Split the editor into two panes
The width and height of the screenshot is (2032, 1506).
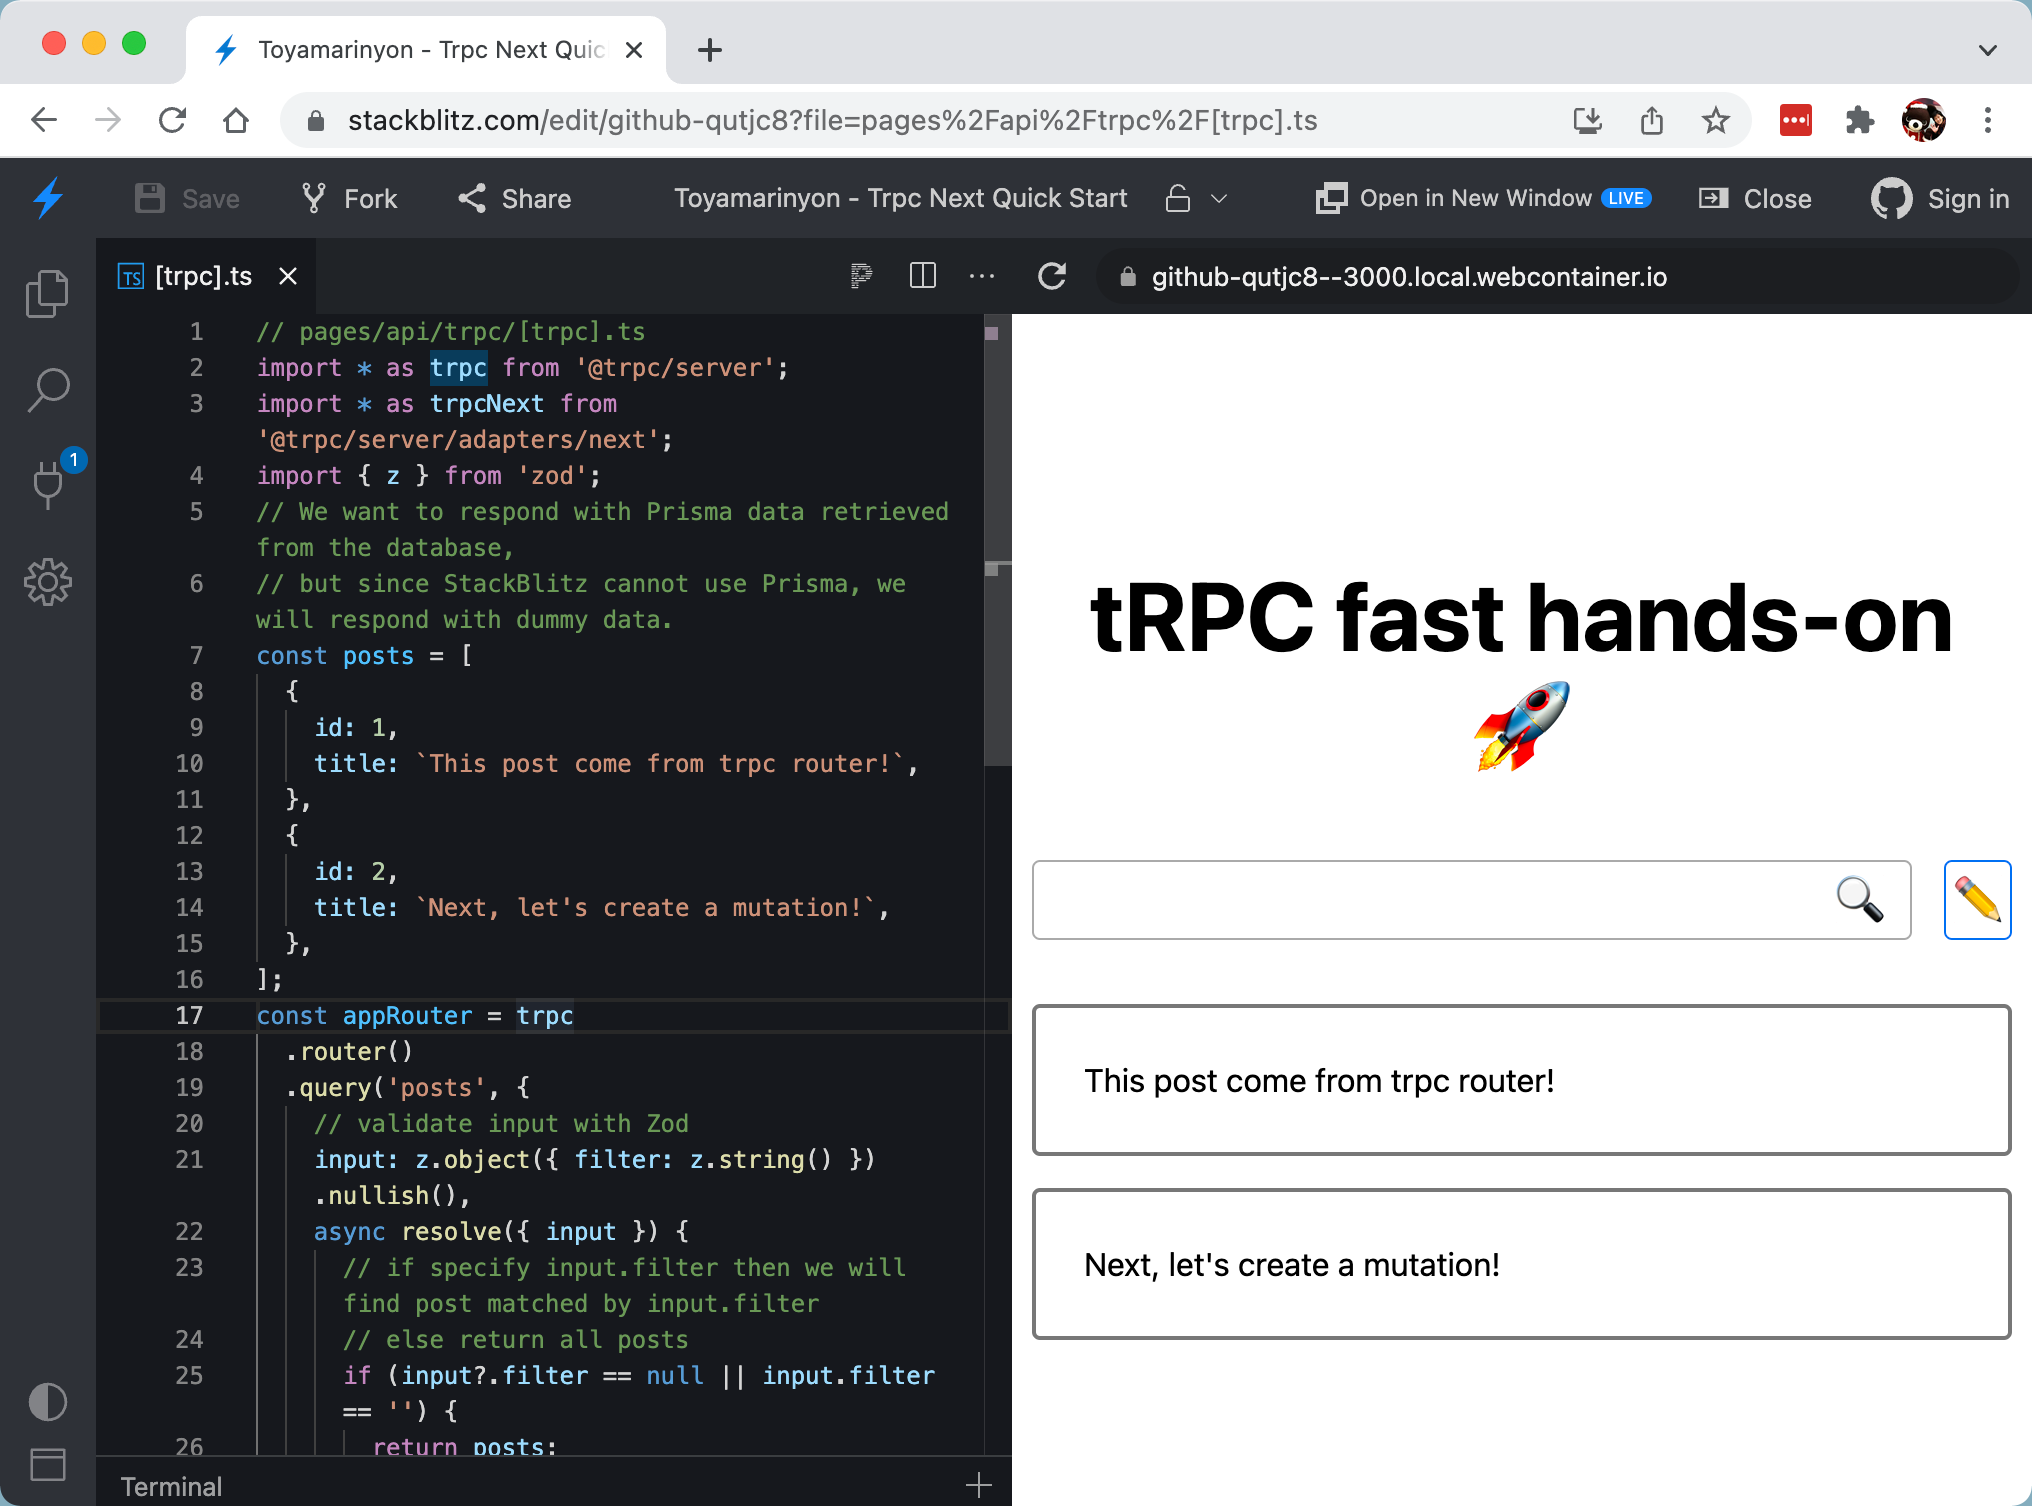click(x=922, y=276)
